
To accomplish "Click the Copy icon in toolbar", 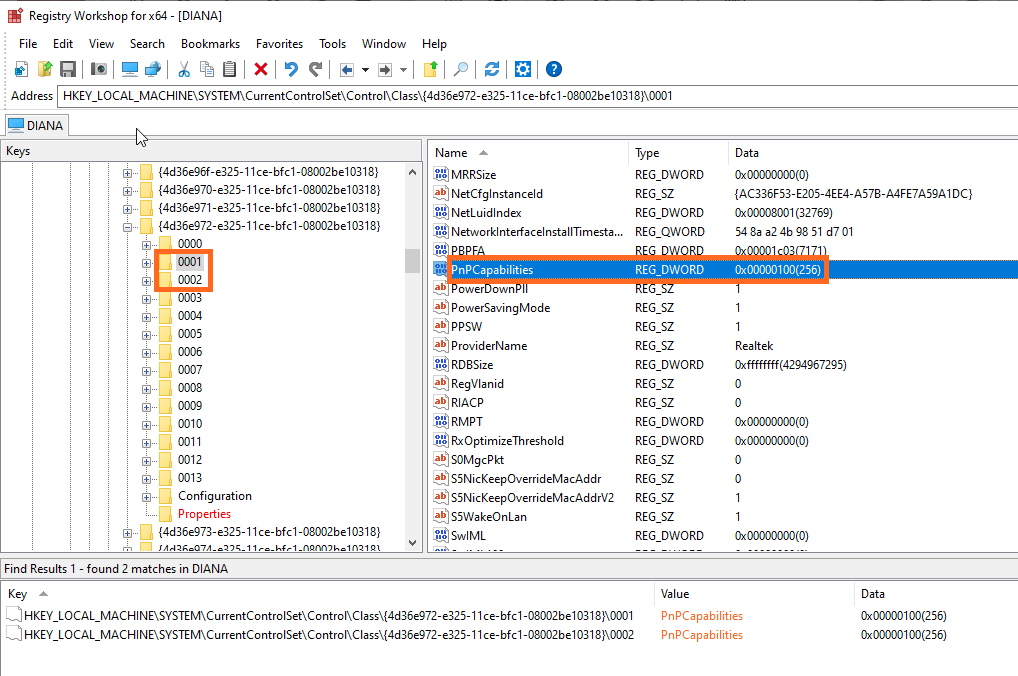I will pyautogui.click(x=207, y=69).
